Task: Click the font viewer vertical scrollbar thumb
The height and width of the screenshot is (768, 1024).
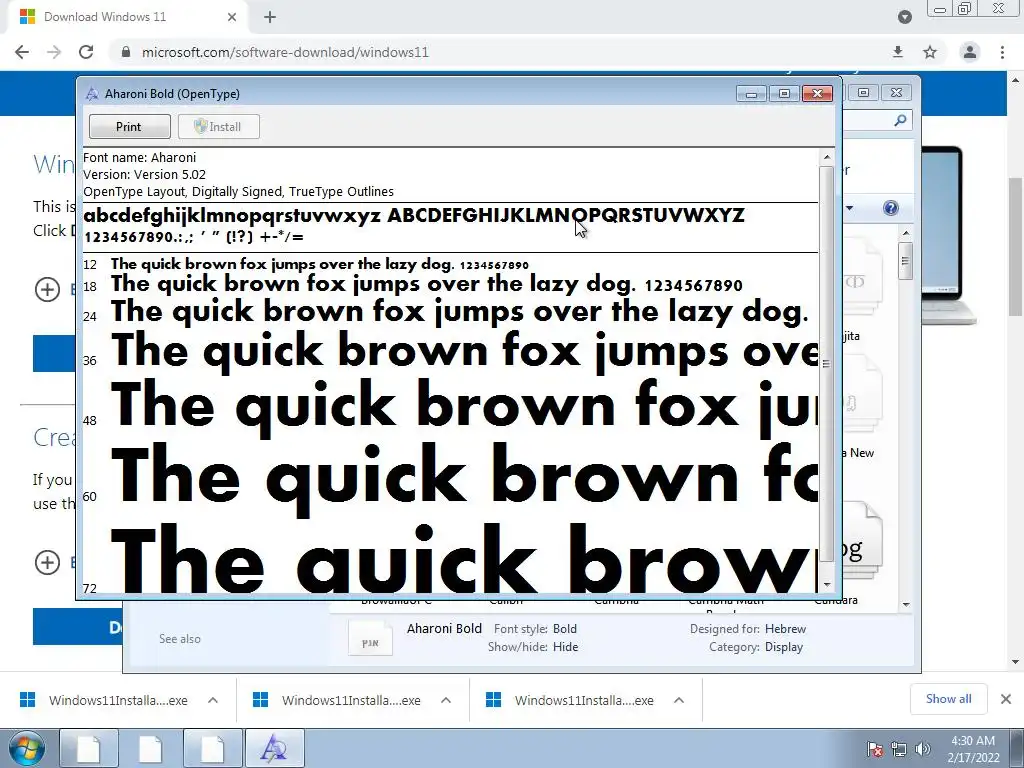Action: (x=827, y=363)
